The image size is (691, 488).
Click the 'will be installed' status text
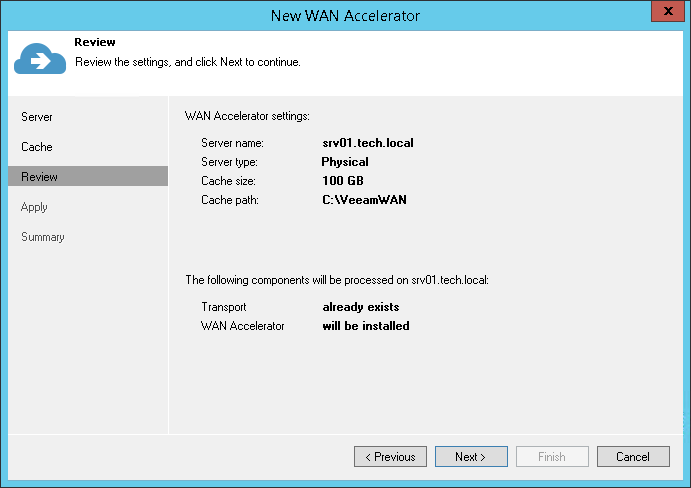click(x=365, y=326)
